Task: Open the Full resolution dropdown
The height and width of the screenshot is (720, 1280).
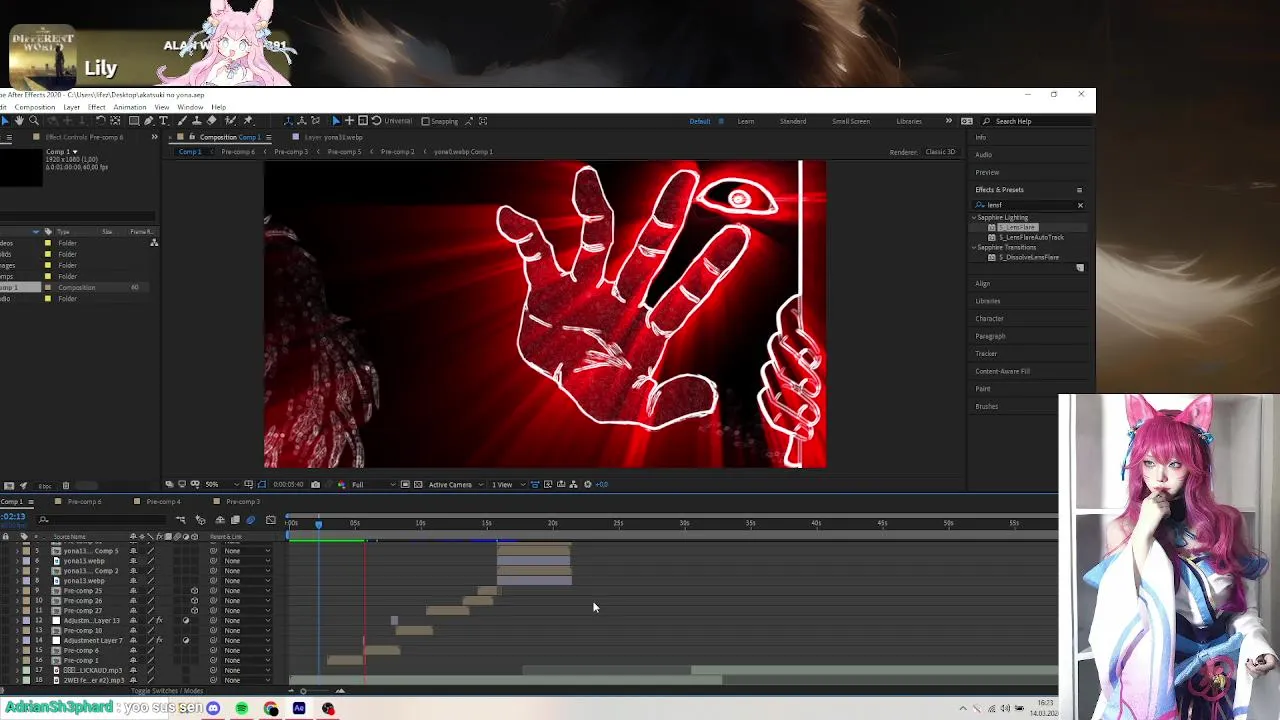Action: (374, 484)
